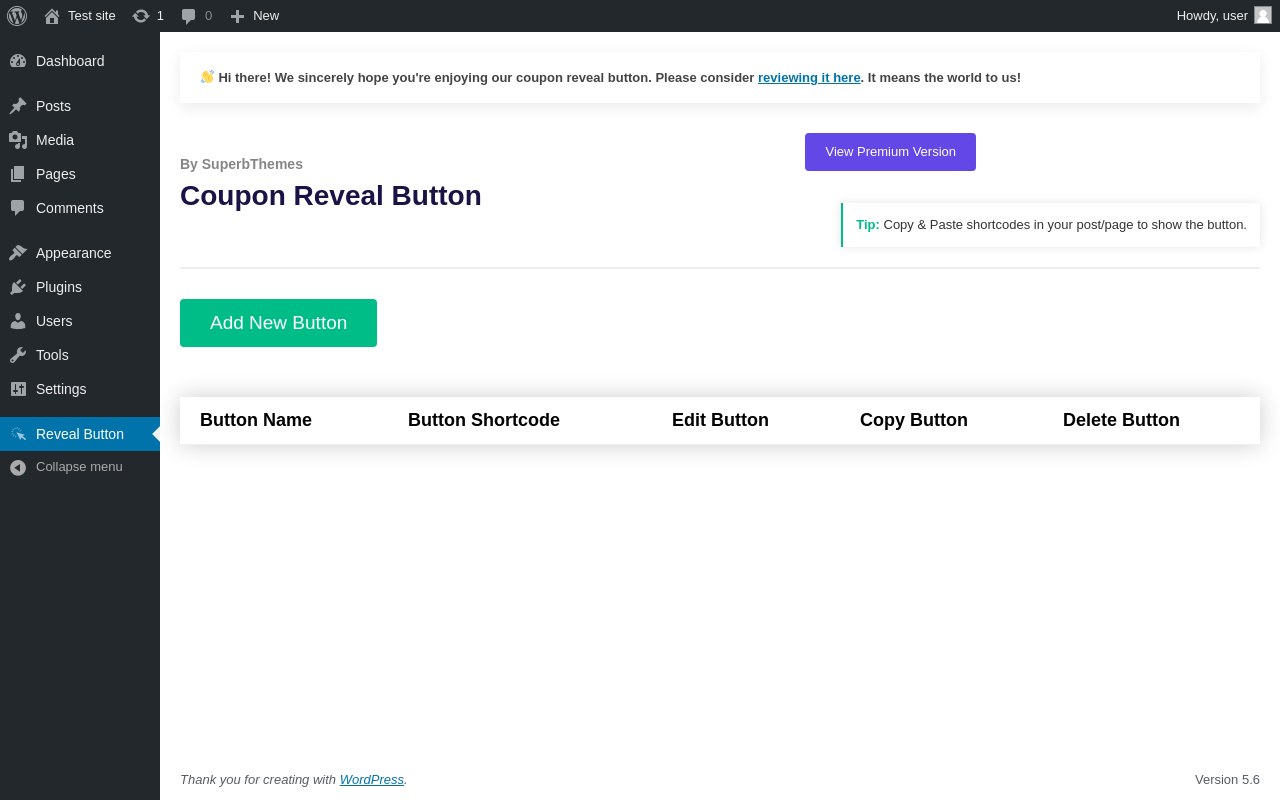This screenshot has width=1280, height=800.
Task: Select the Plugins plug icon
Action: click(18, 287)
